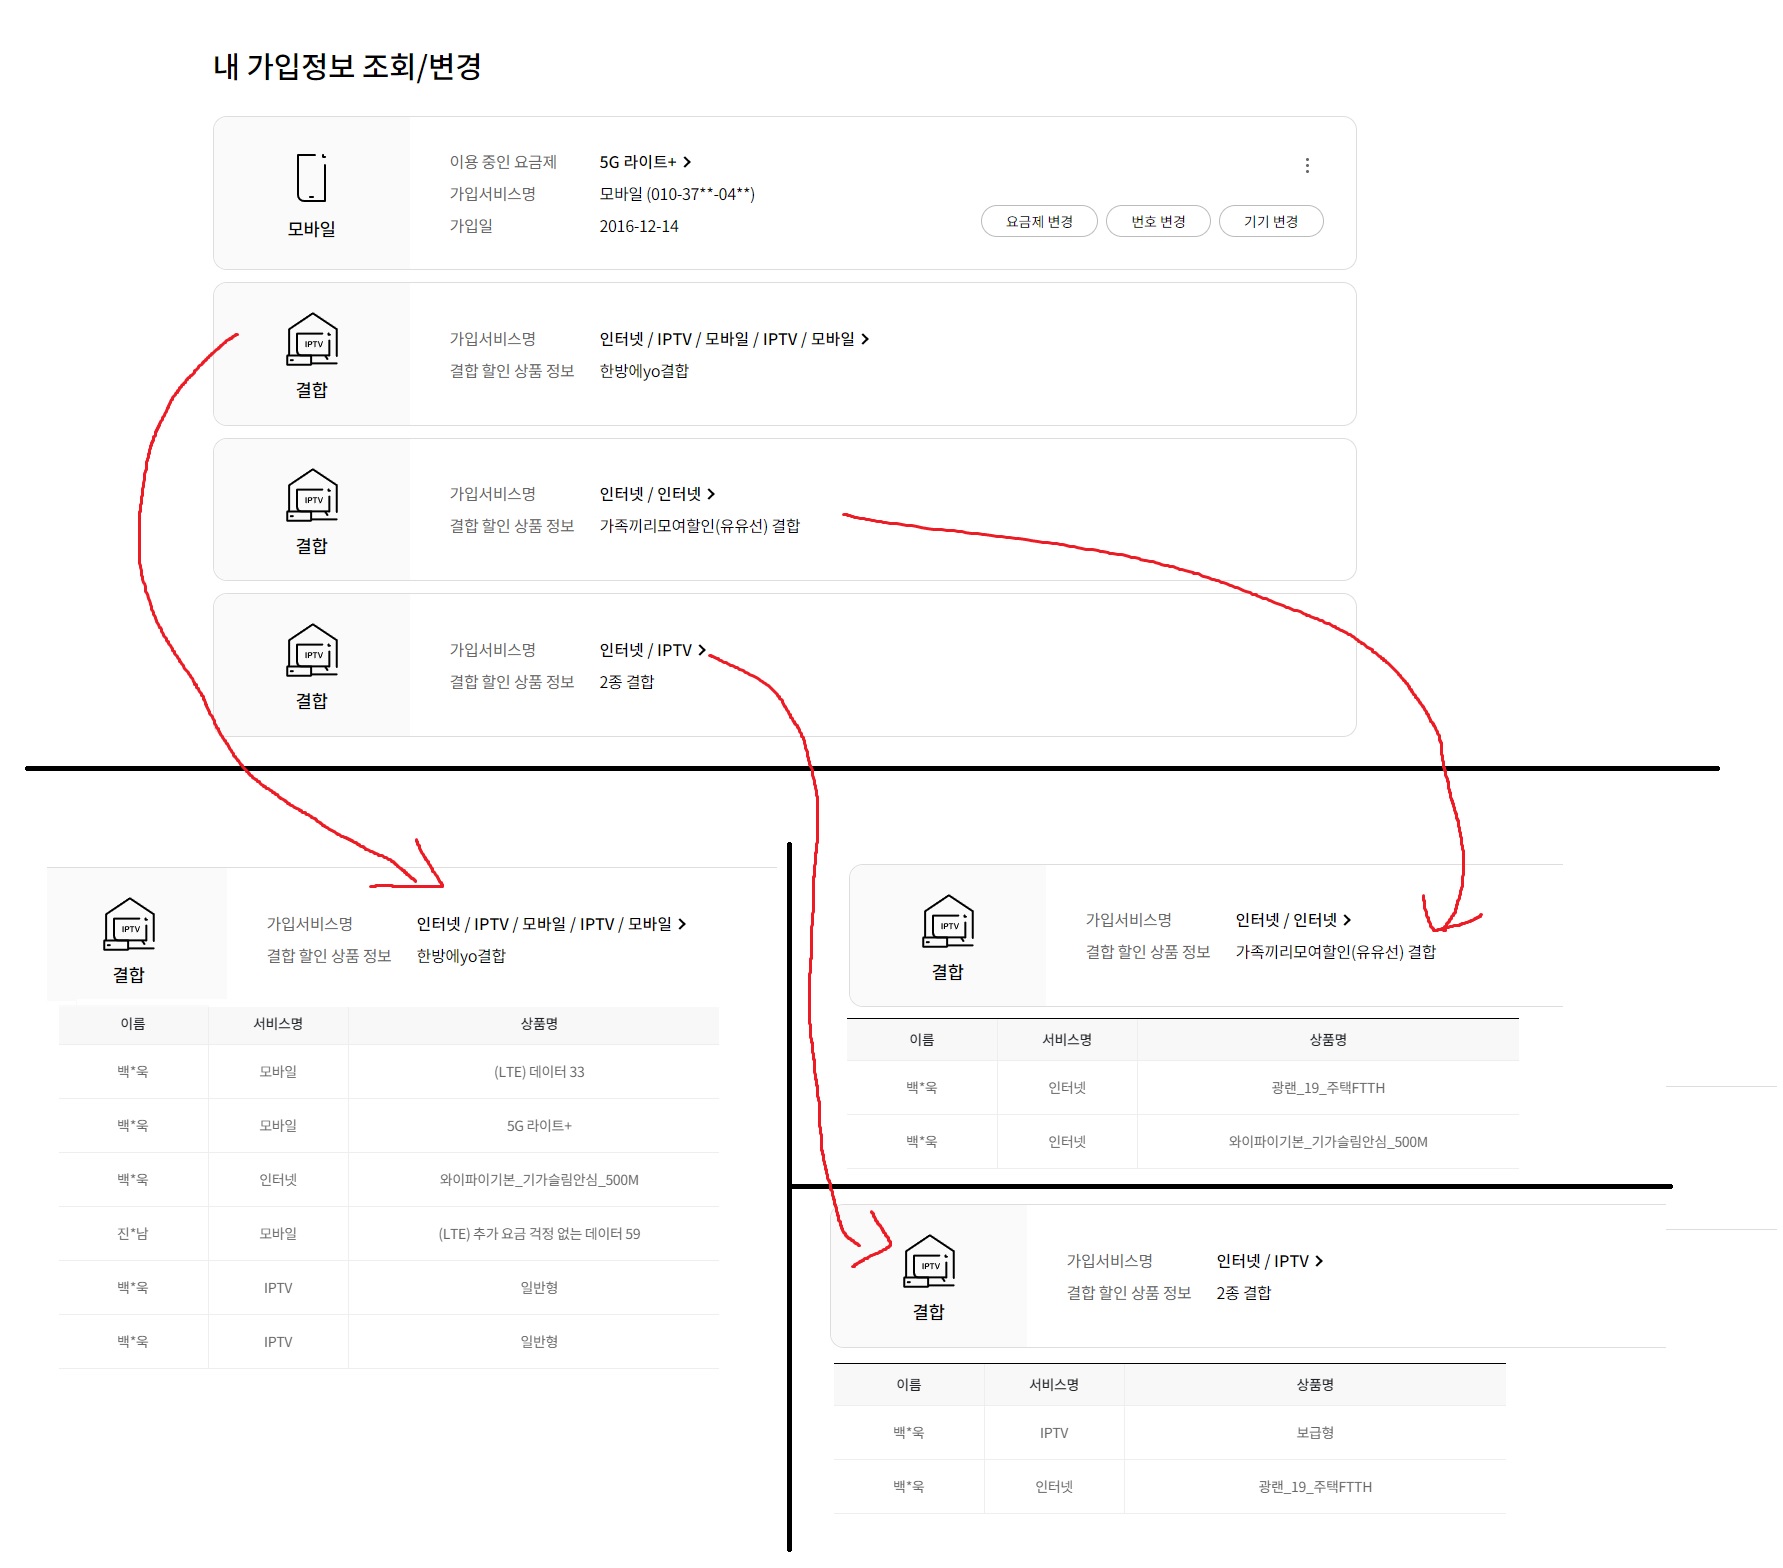Open the three-dot more options menu
The width and height of the screenshot is (1783, 1568).
click(x=1307, y=166)
